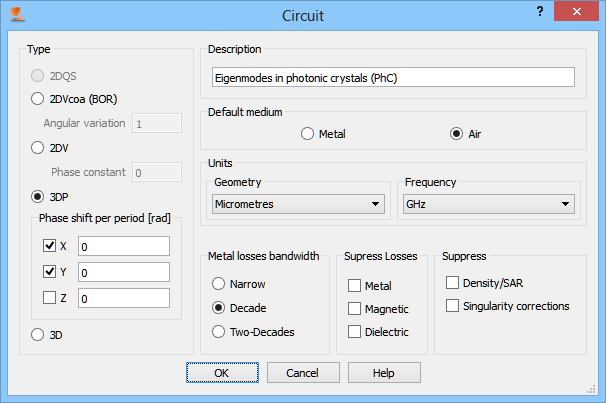Toggle the Y phase shift checkbox
606x403 pixels.
click(x=50, y=272)
